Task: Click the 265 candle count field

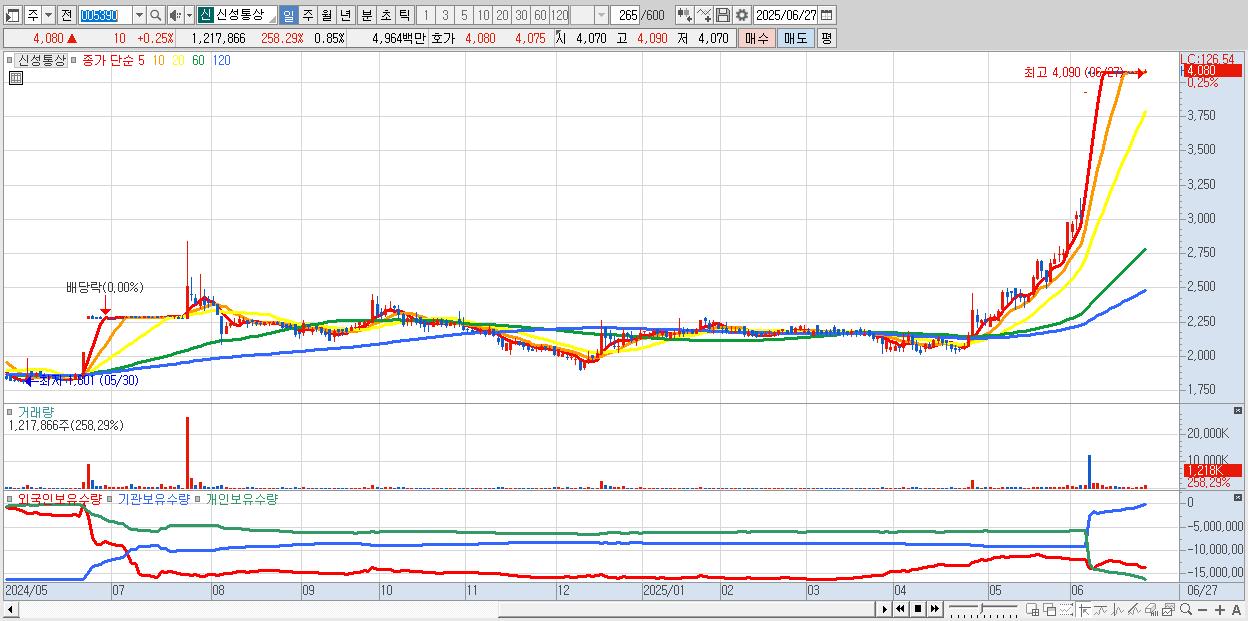Action: point(625,15)
